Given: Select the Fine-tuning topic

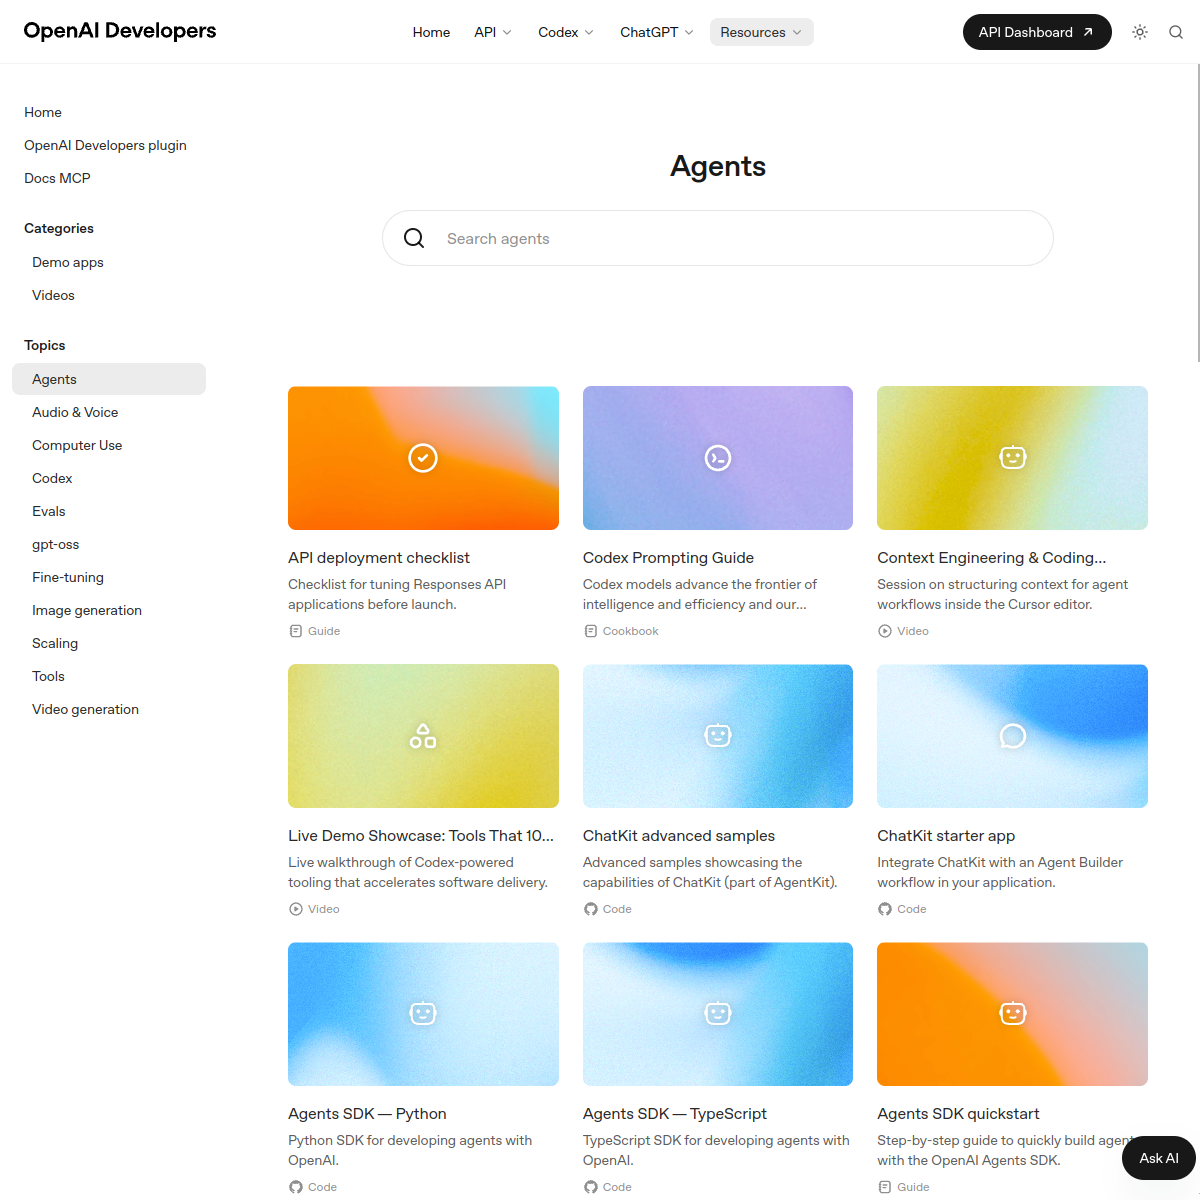Looking at the screenshot, I should click(68, 577).
